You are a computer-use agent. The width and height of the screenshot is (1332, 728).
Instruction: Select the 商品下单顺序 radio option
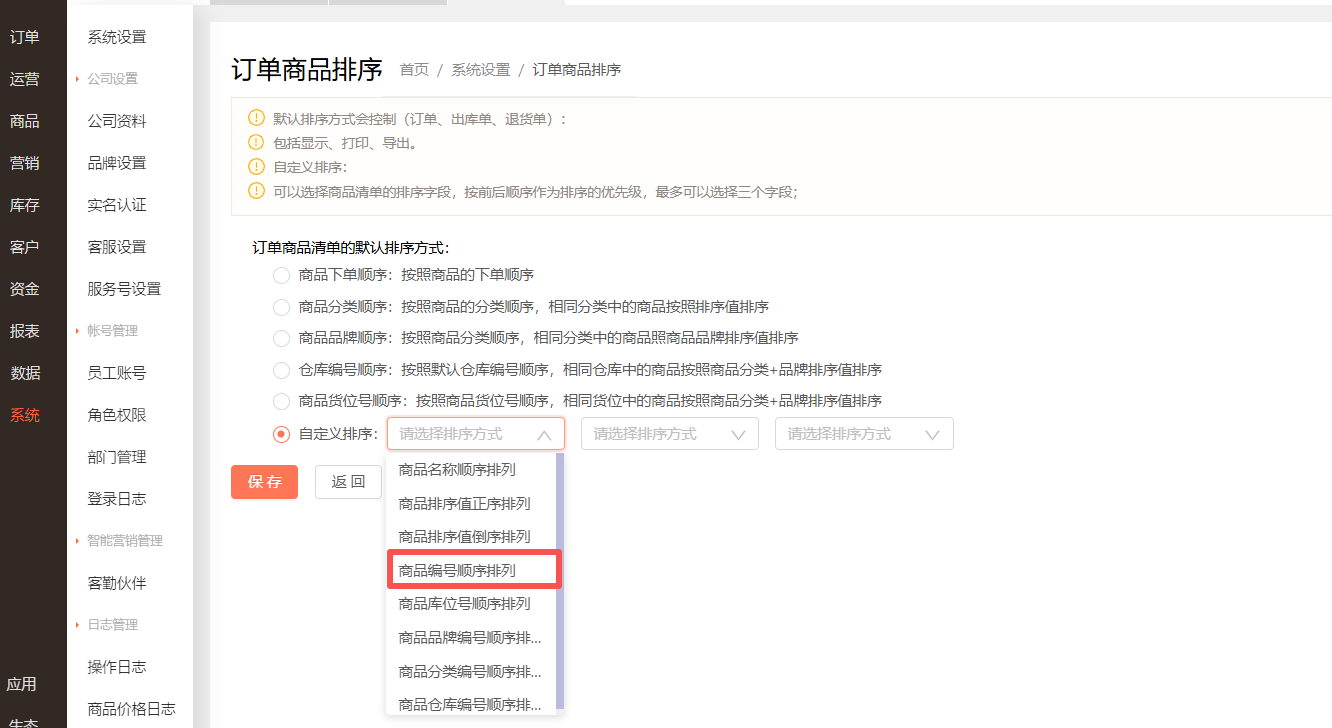(281, 275)
